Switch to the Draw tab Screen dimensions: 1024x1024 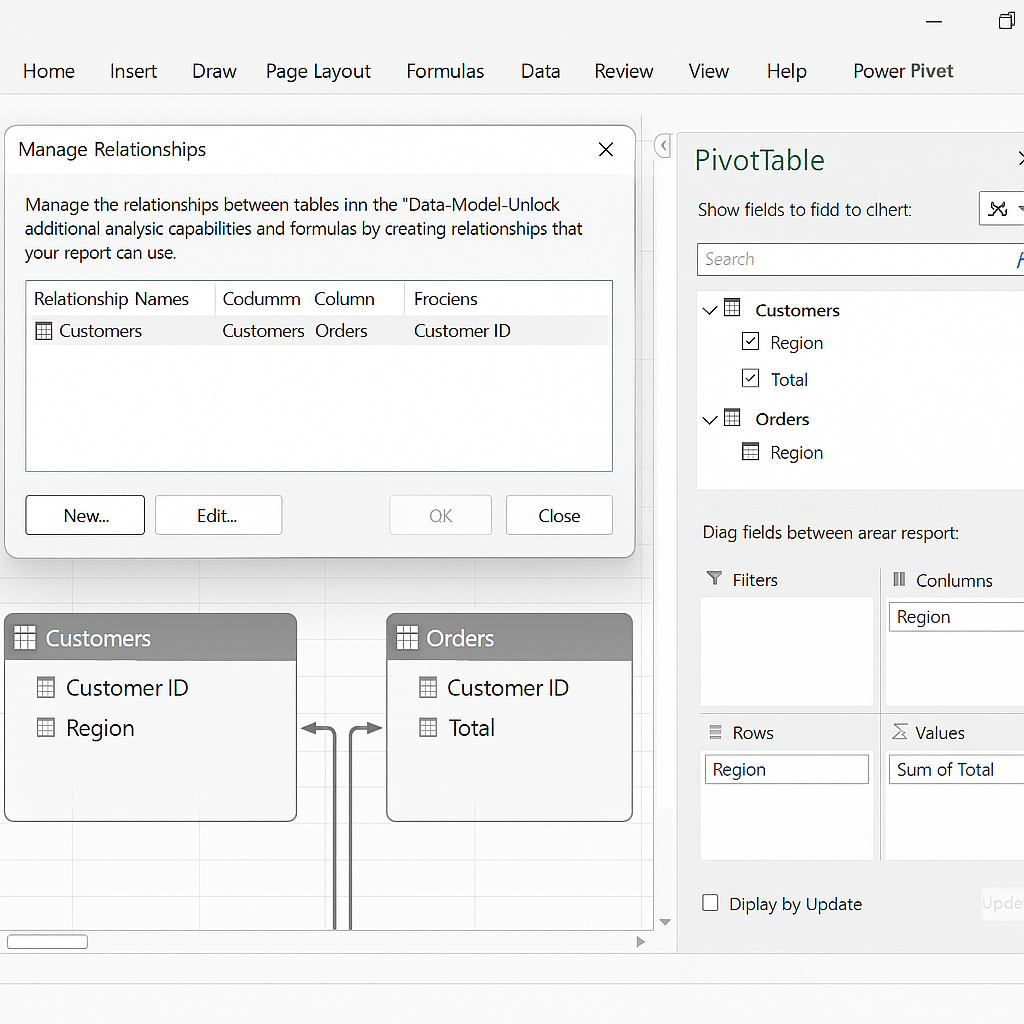tap(214, 71)
